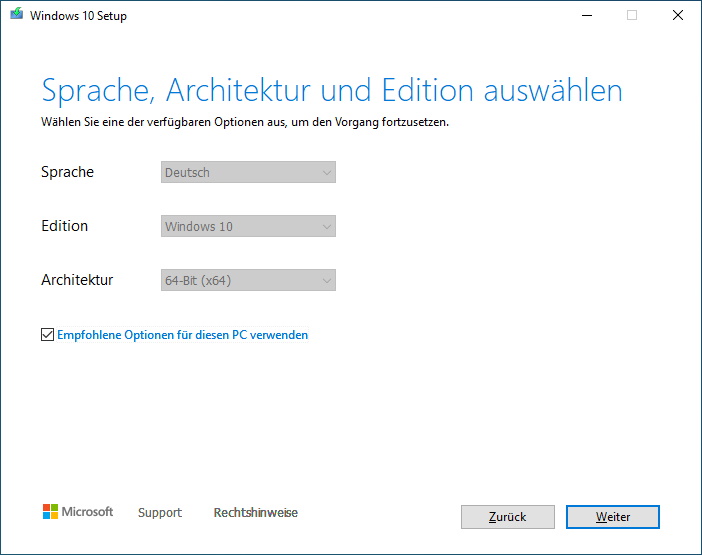
Task: Click the Sprache field label
Action: tap(68, 172)
